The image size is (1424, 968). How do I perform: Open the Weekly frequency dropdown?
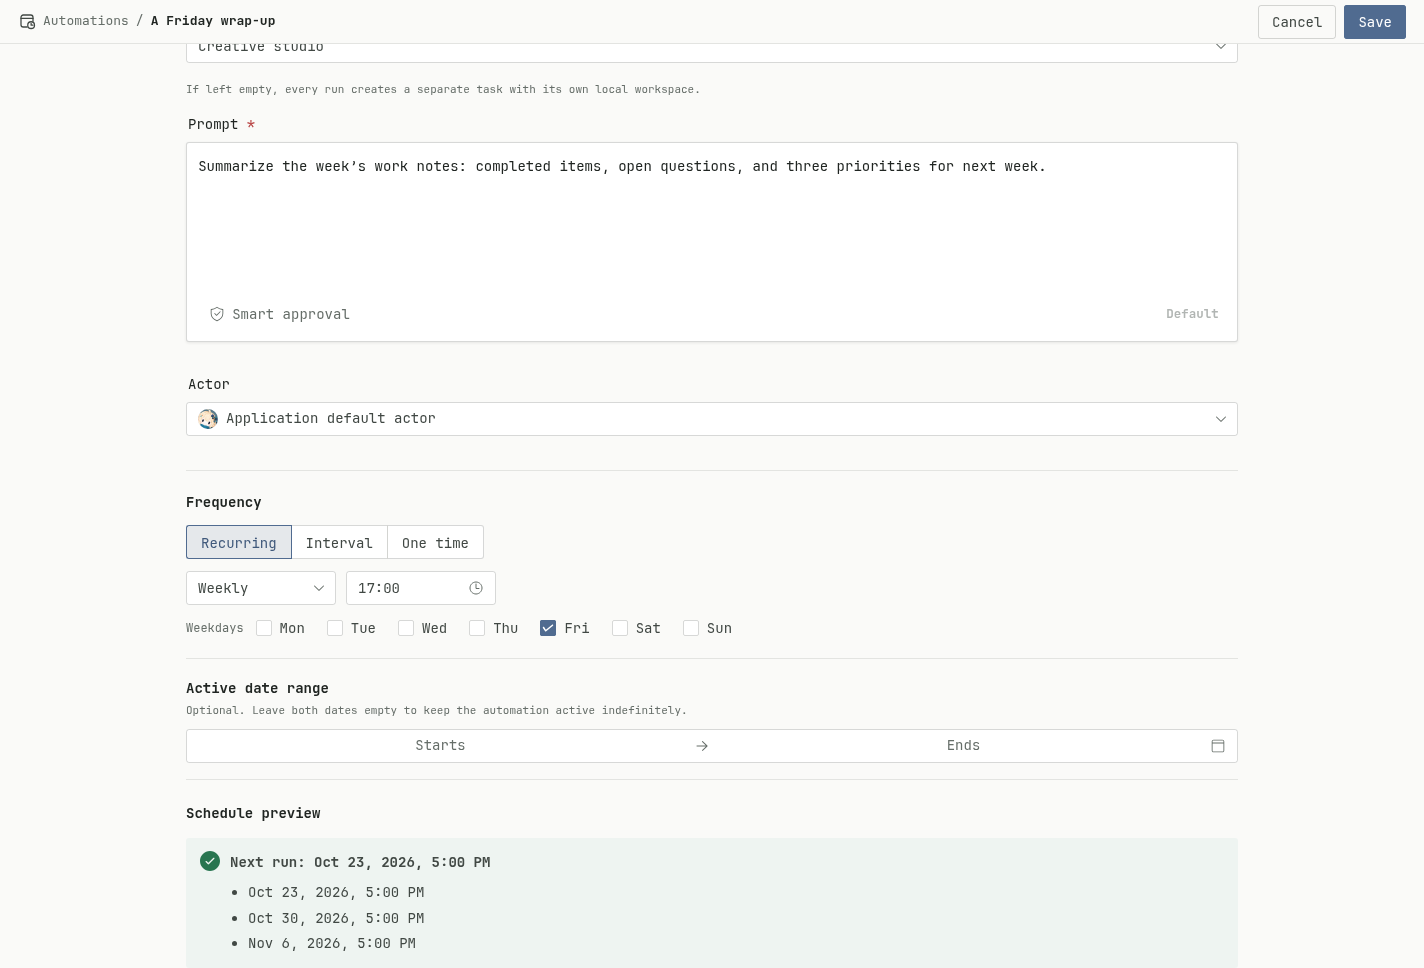pyautogui.click(x=261, y=588)
